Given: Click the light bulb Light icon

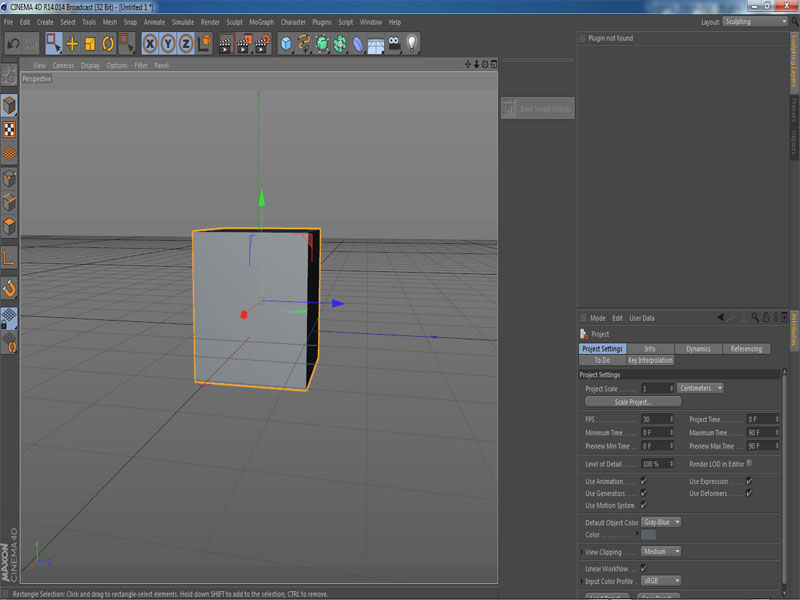Looking at the screenshot, I should click(x=411, y=43).
